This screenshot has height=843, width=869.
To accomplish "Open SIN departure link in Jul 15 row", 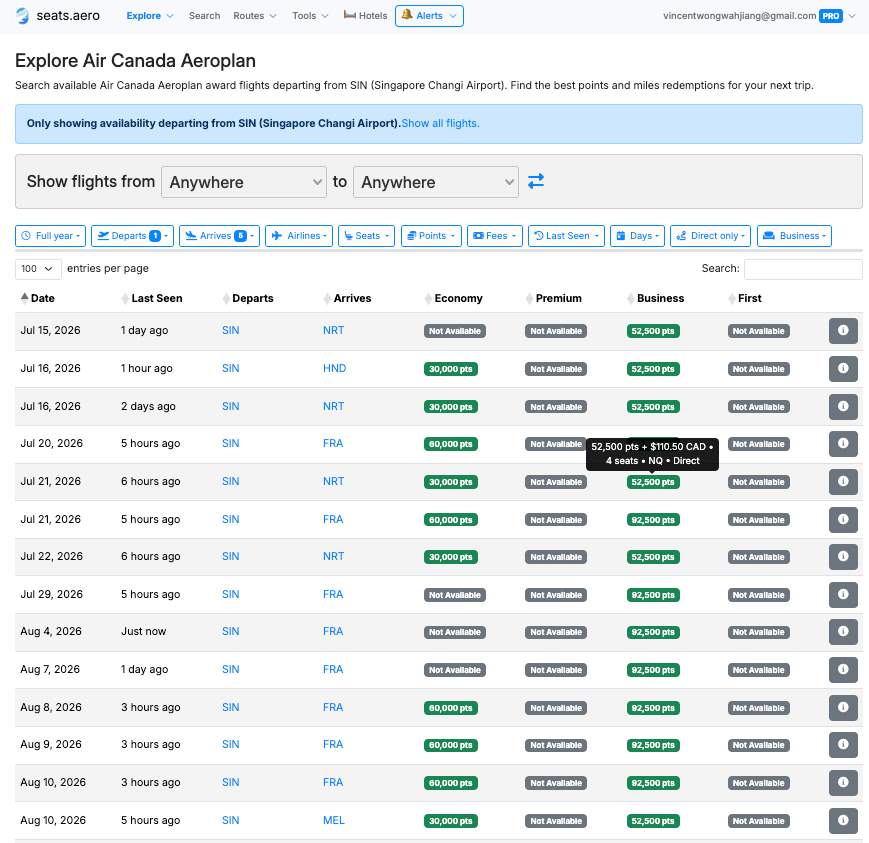I will 231,330.
